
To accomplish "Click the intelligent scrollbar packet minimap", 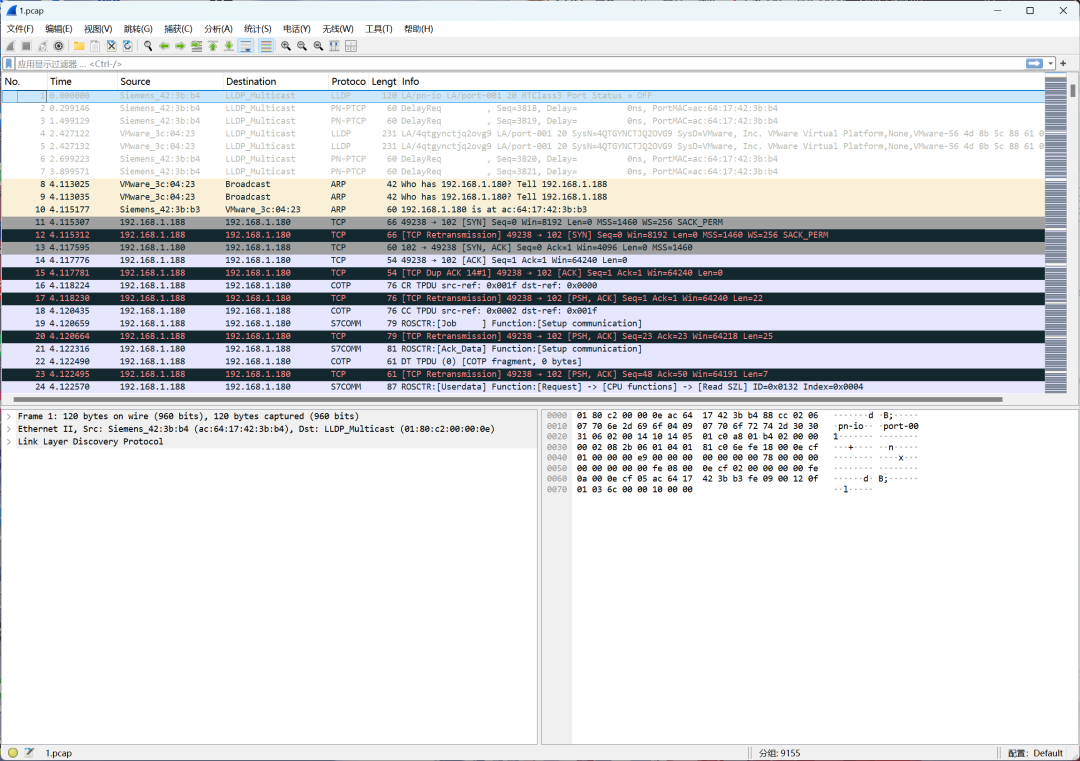I will click(x=1055, y=234).
